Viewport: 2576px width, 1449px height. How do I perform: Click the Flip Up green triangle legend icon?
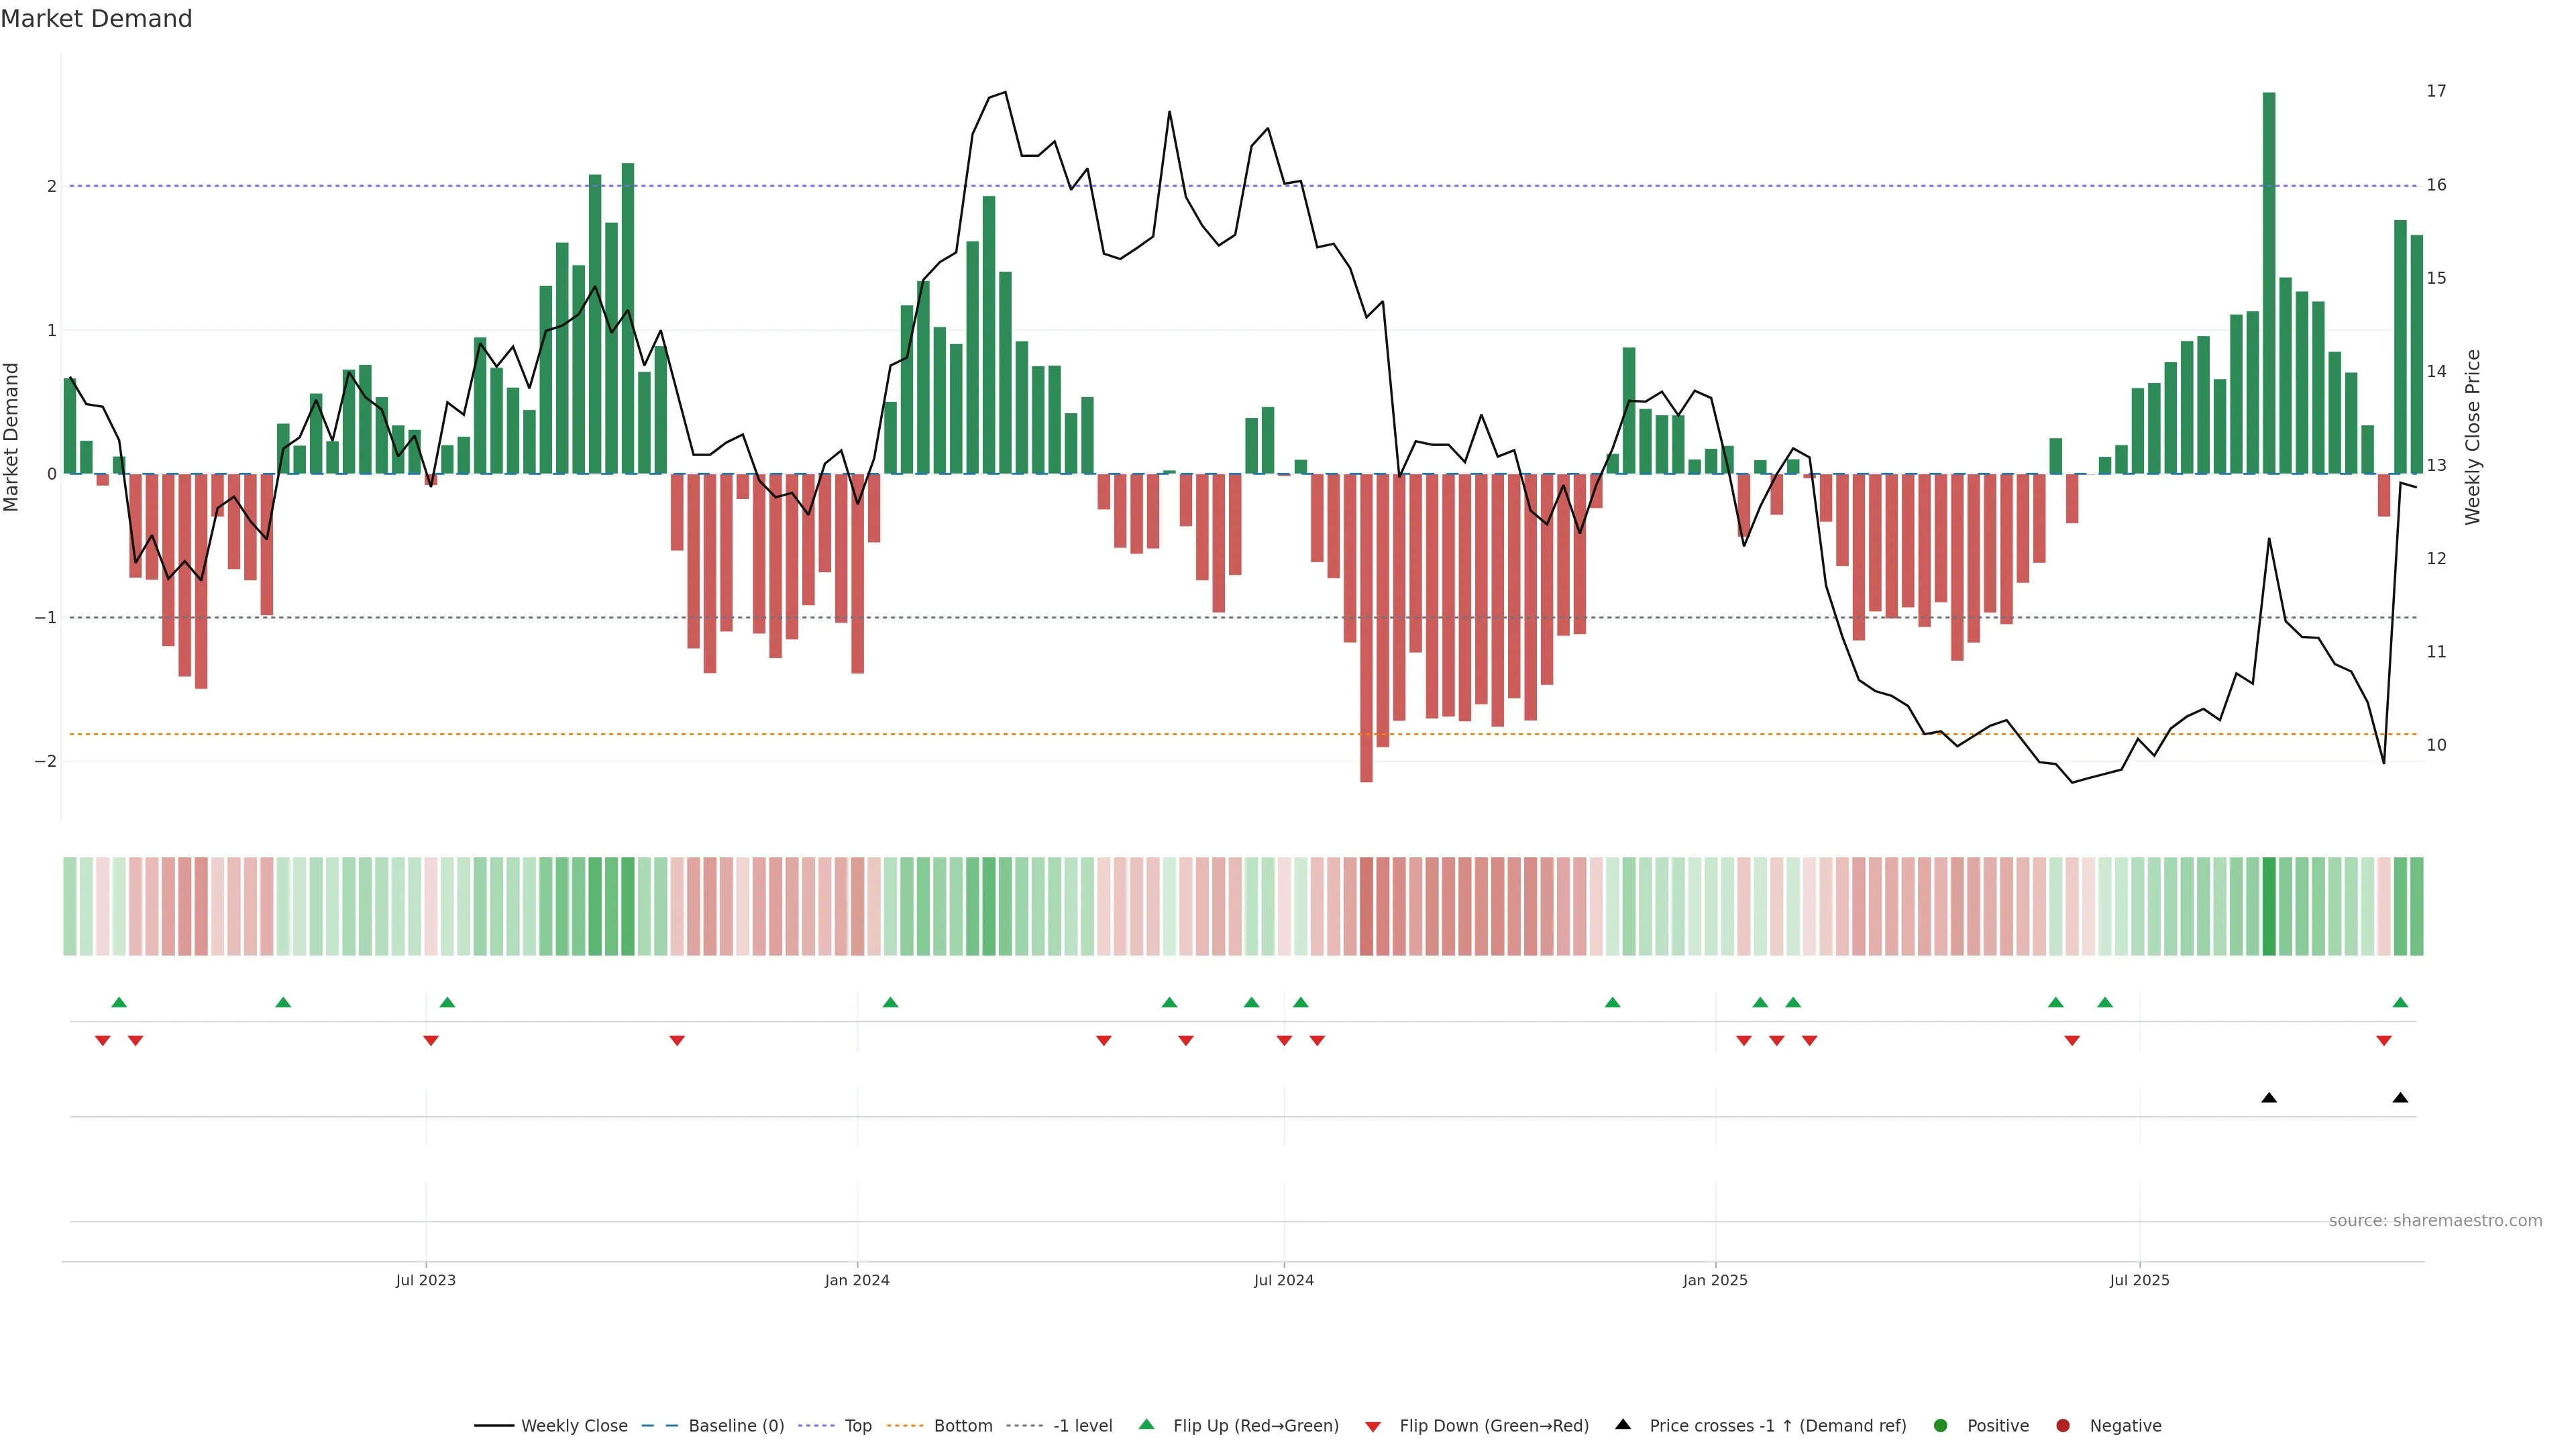click(x=1147, y=1425)
